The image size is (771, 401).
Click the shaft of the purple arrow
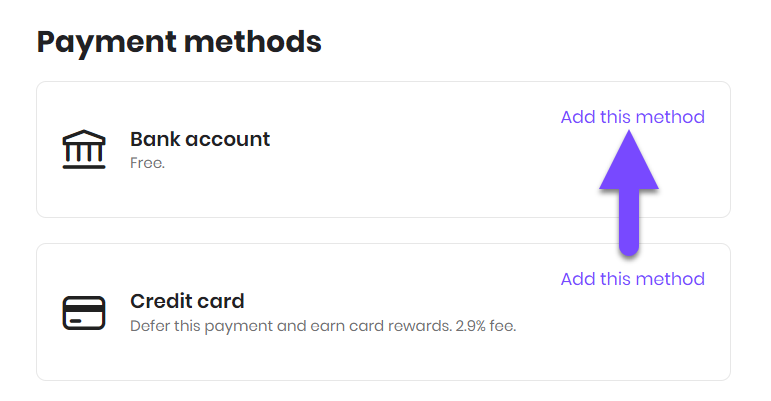pos(629,221)
